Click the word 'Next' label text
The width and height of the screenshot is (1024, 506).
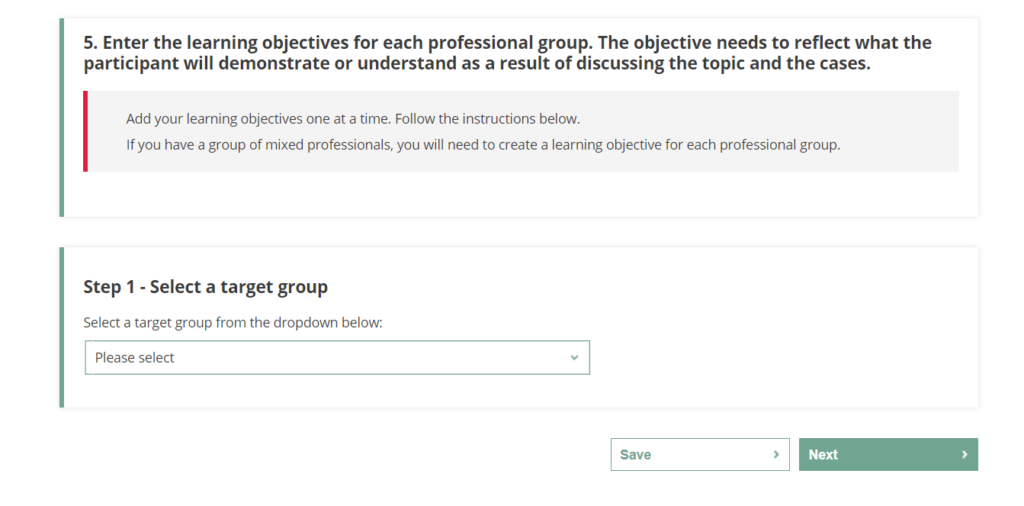[x=823, y=454]
